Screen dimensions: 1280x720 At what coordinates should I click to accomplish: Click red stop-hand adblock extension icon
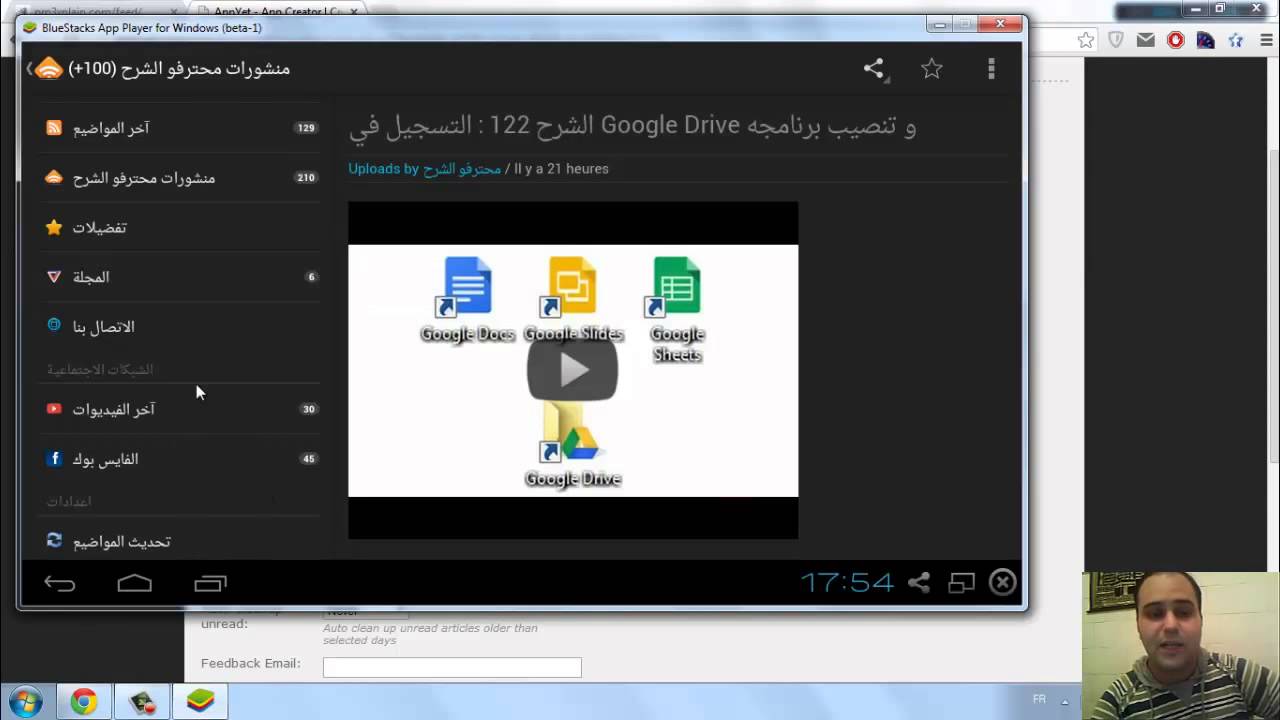coord(1176,40)
